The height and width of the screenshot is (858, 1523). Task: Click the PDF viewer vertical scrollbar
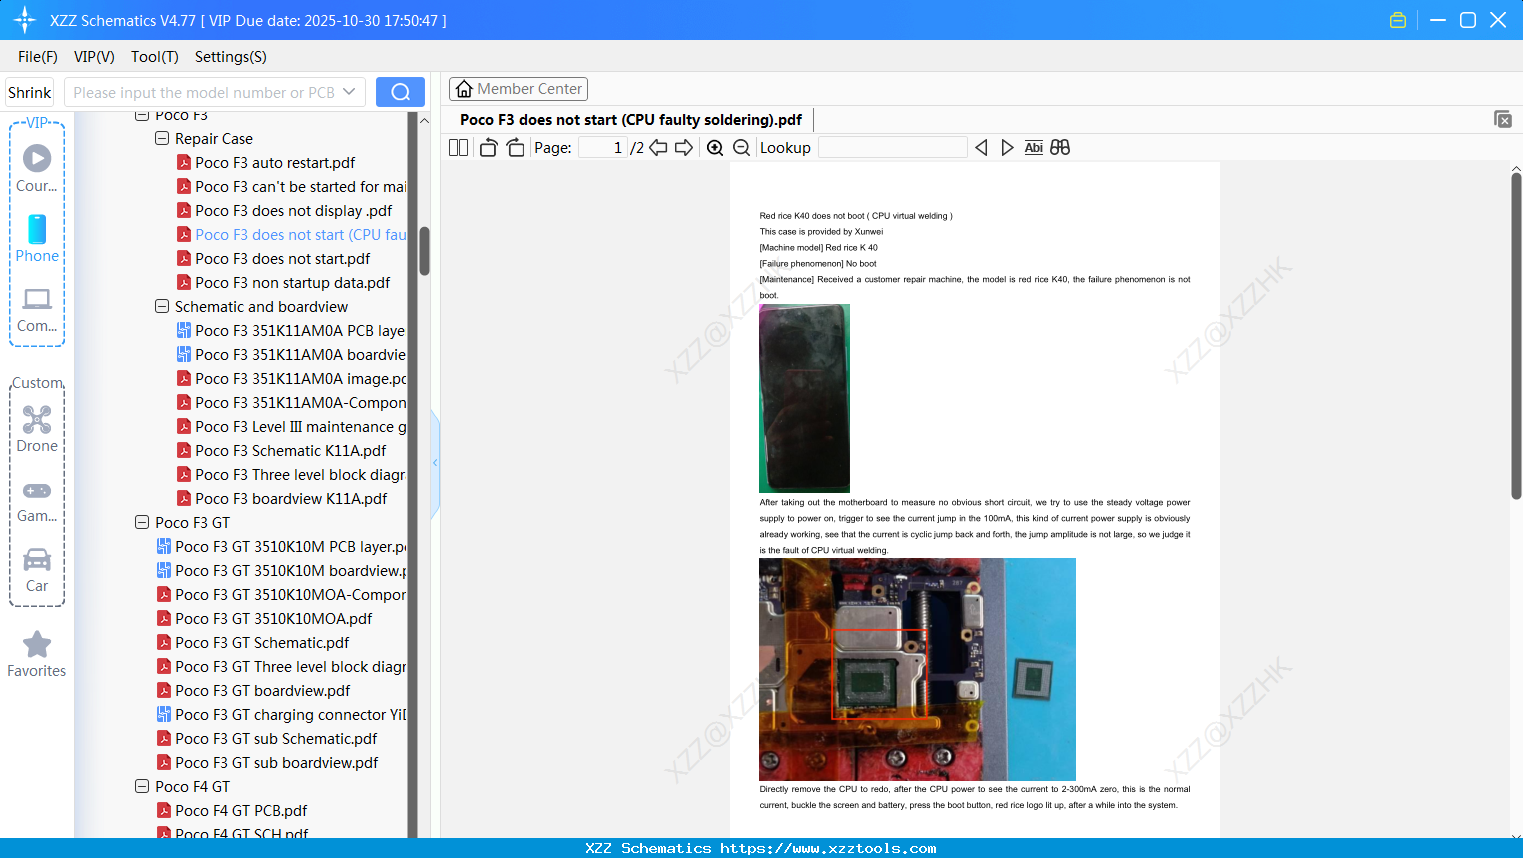[1516, 335]
